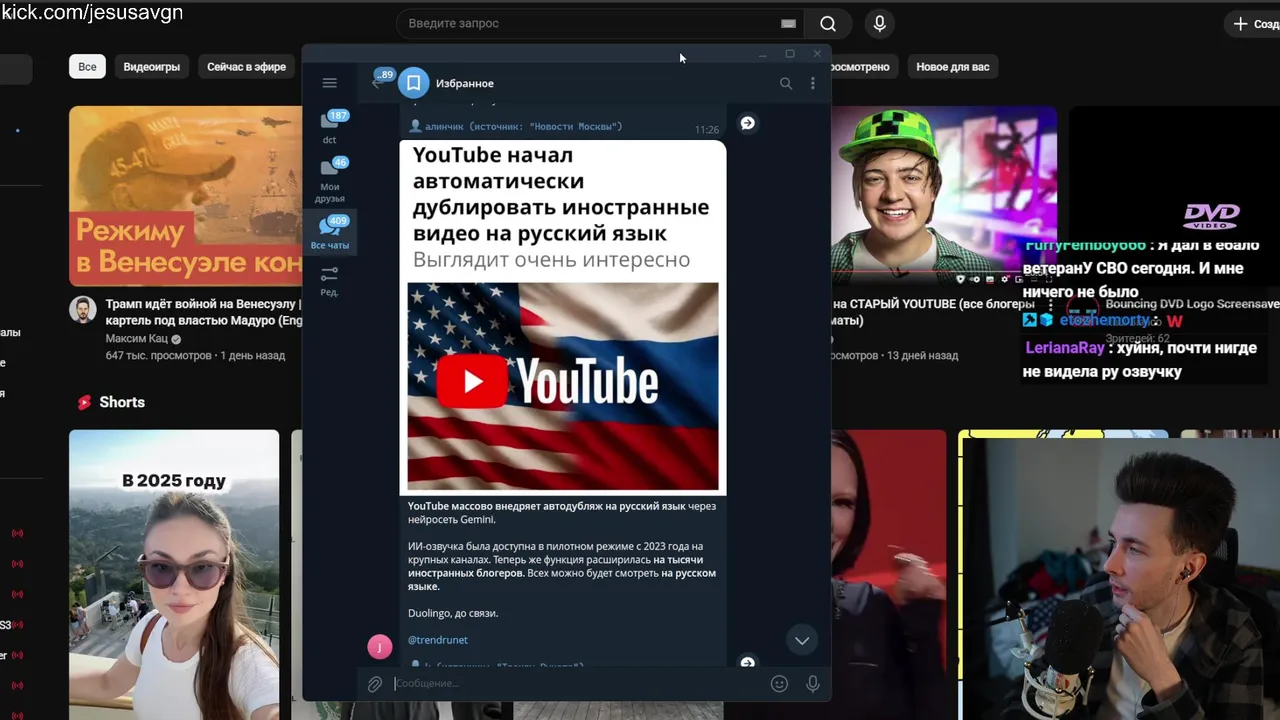This screenshot has height=720, width=1280.
Task: Click the Избранное bookmark avatar icon
Action: (x=413, y=83)
